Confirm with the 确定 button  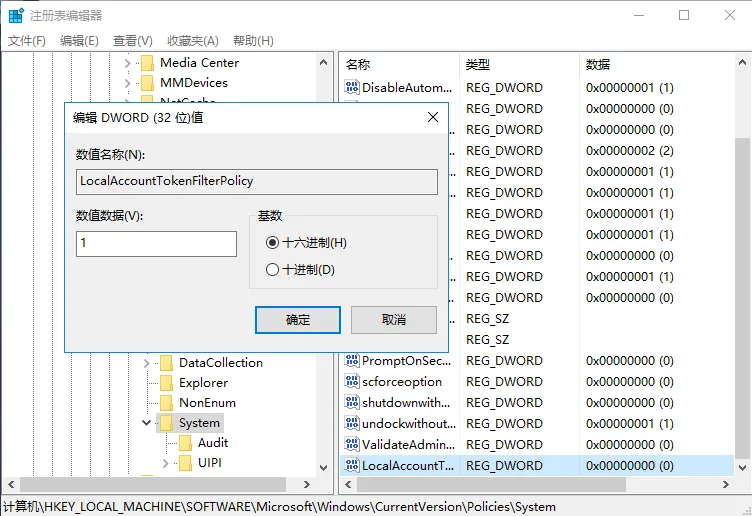pos(298,320)
